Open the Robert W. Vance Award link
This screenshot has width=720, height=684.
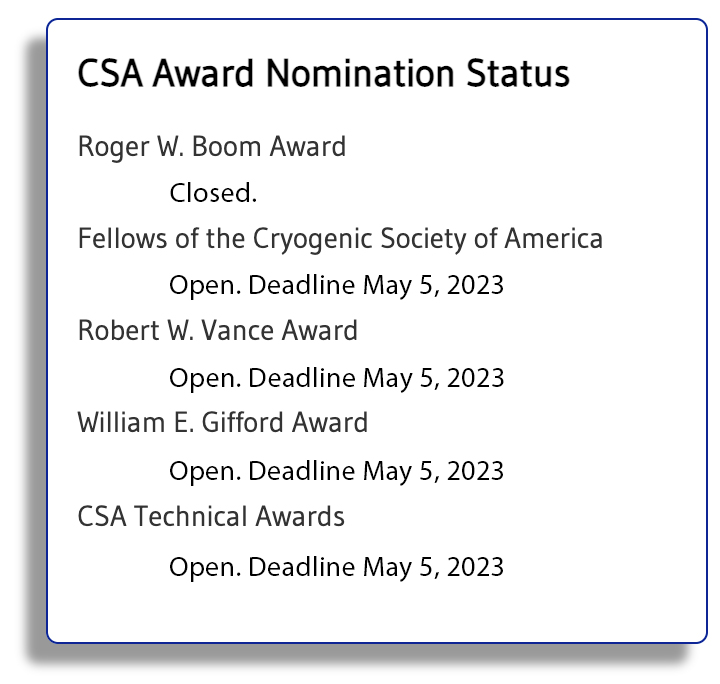pyautogui.click(x=218, y=331)
